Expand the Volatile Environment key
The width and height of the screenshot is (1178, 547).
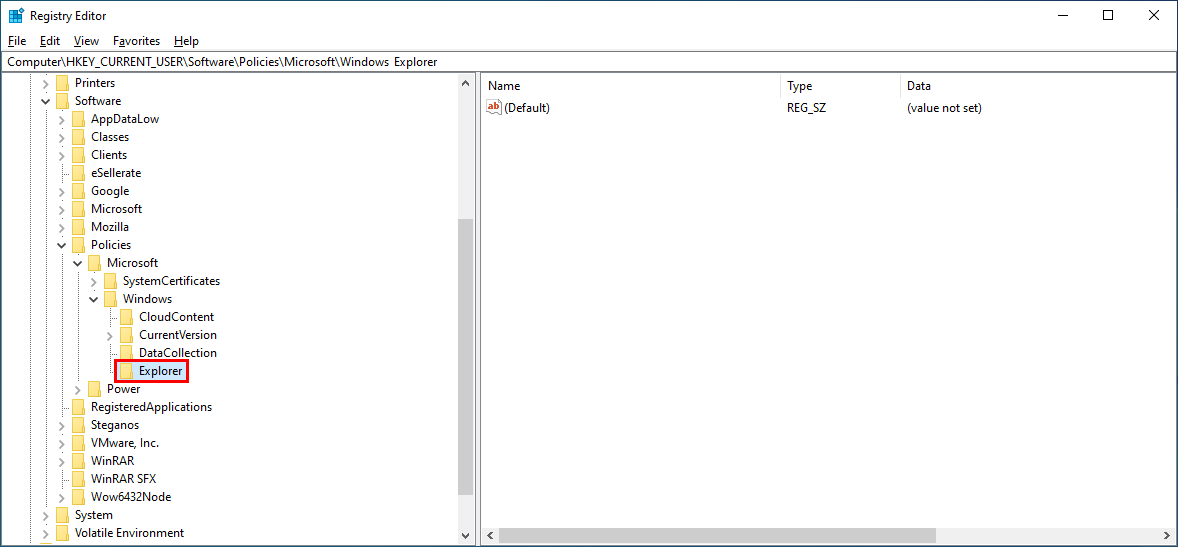coord(46,533)
